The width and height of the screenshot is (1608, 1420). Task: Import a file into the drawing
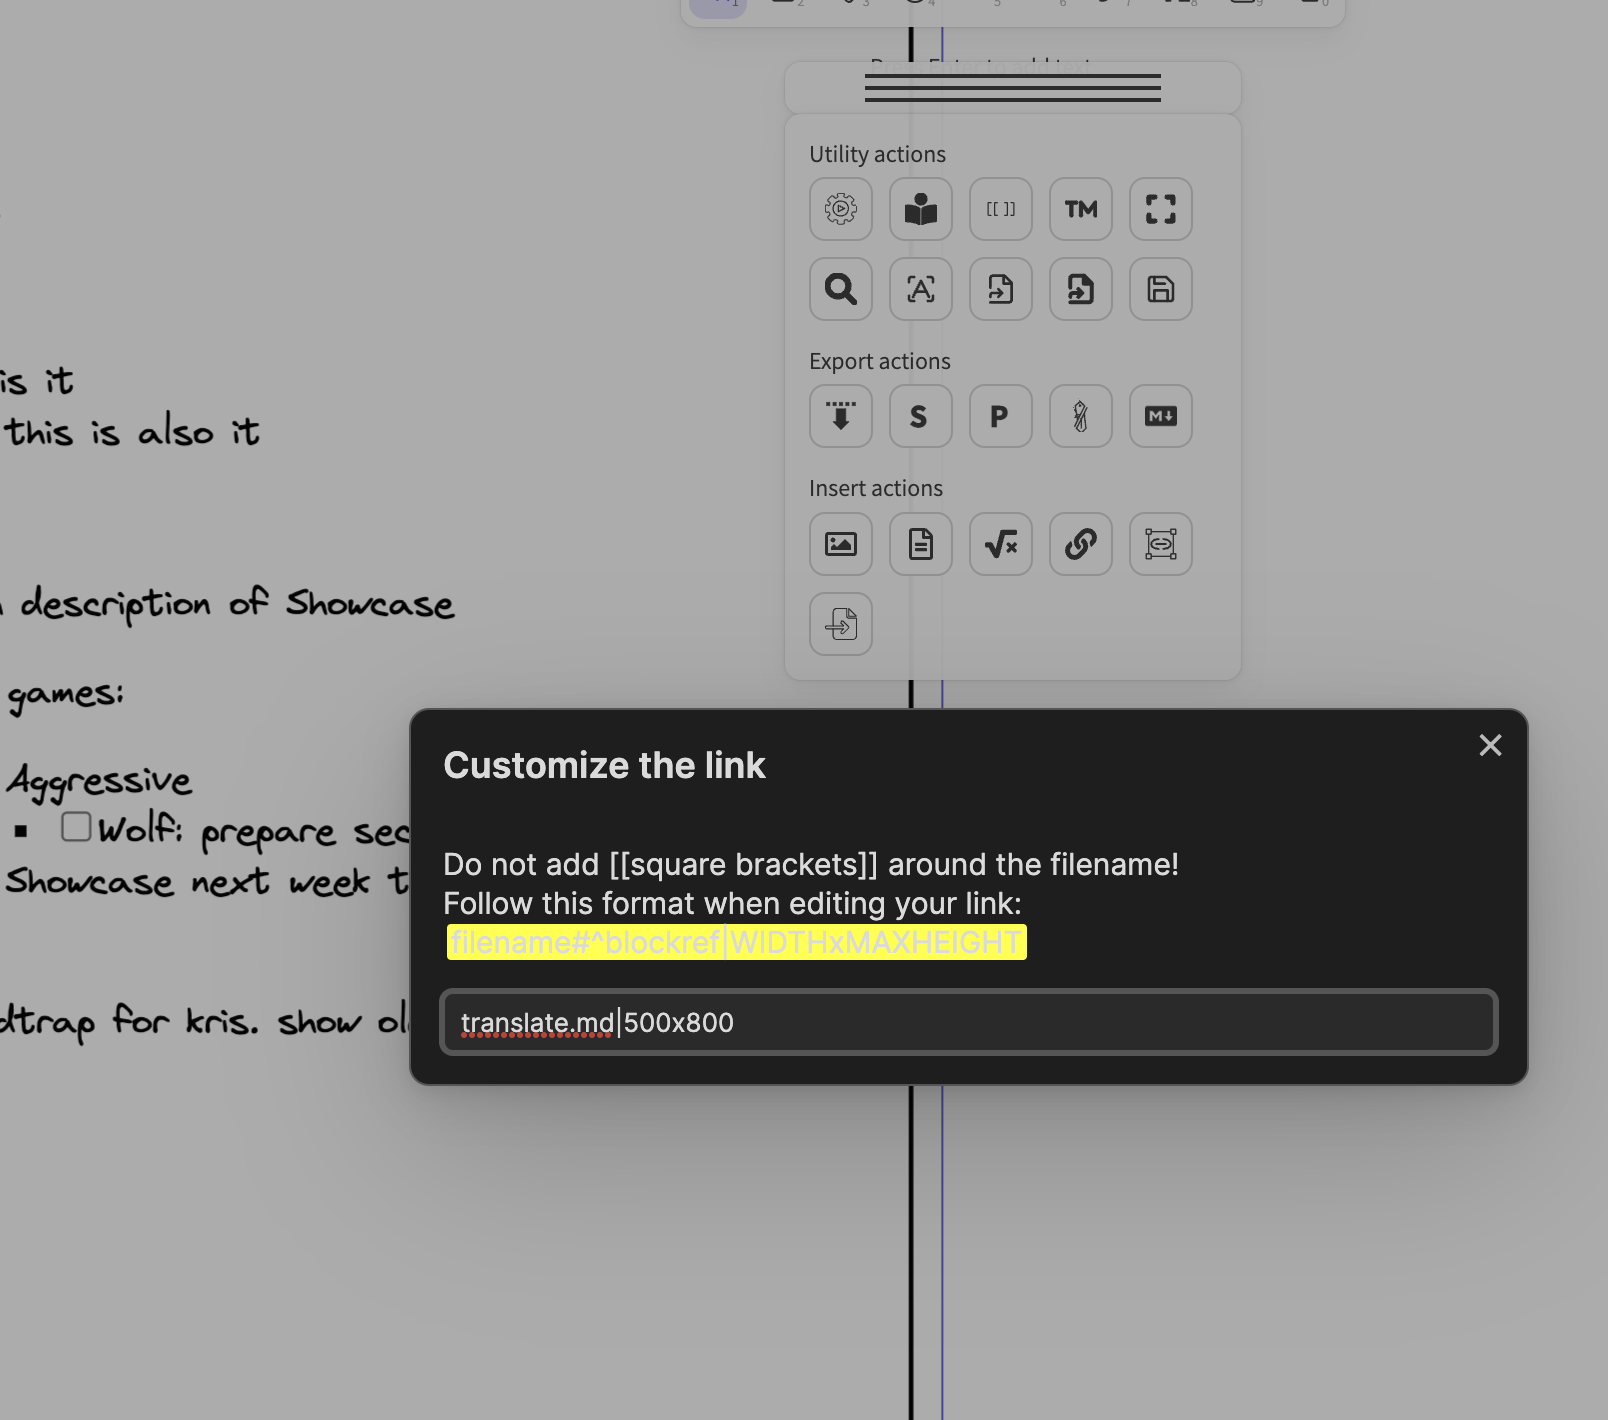point(841,625)
